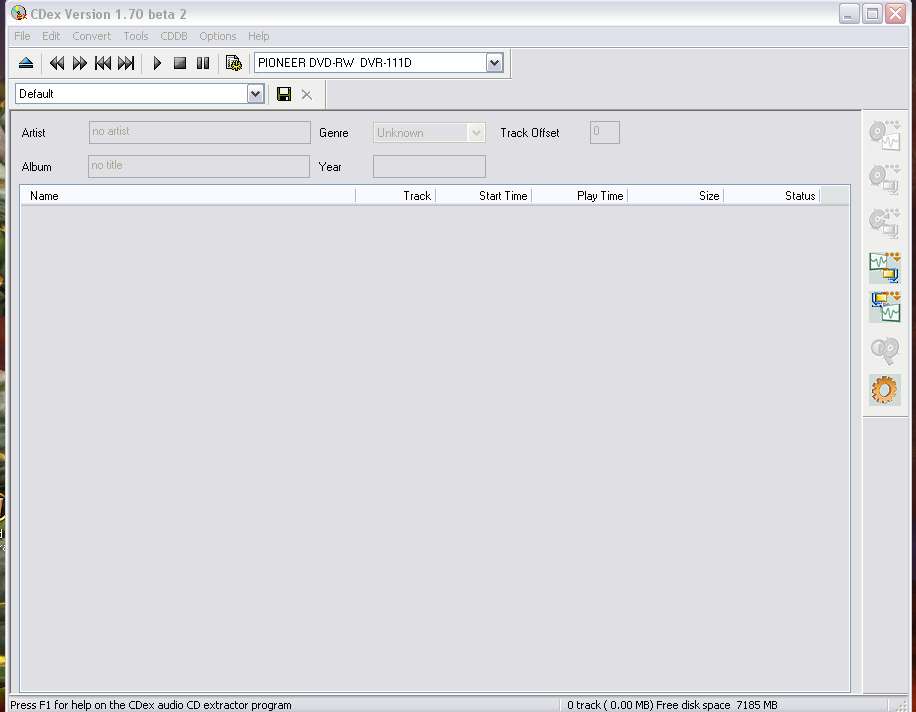Click the CDex title bar icon
Image resolution: width=916 pixels, height=712 pixels.
19,13
